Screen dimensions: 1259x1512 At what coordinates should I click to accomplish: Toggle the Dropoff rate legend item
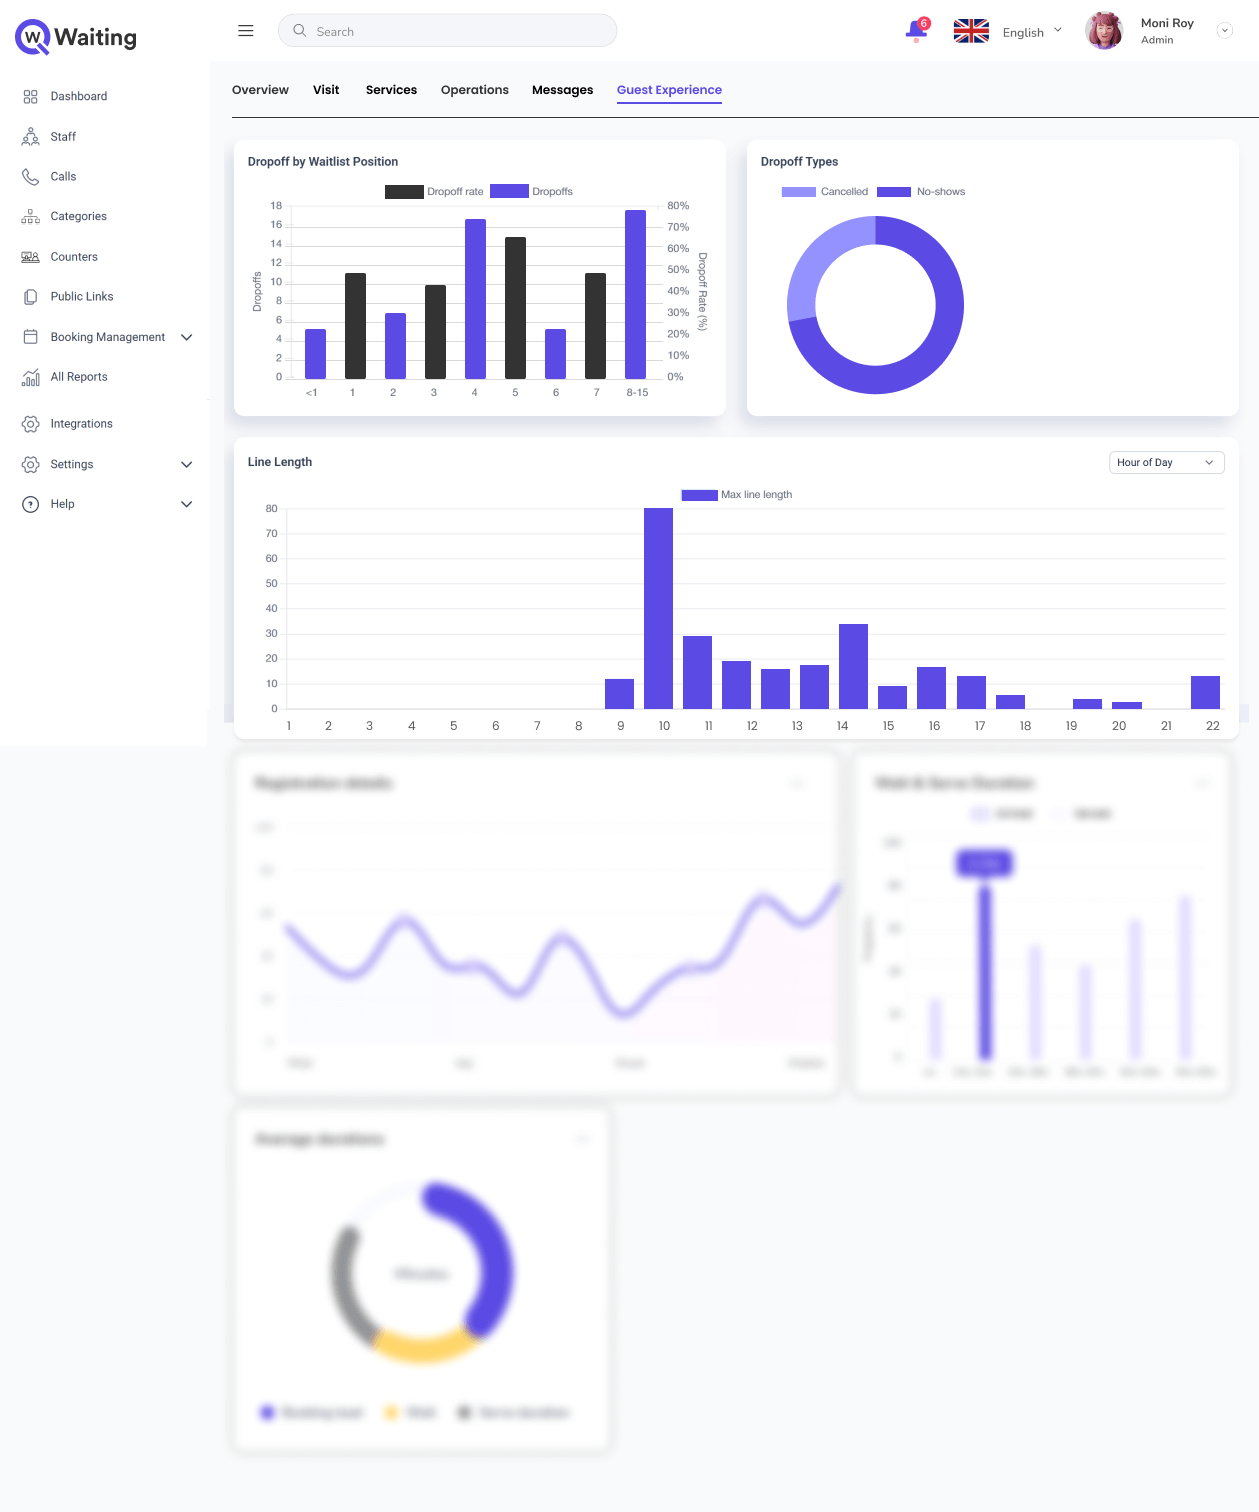(434, 192)
